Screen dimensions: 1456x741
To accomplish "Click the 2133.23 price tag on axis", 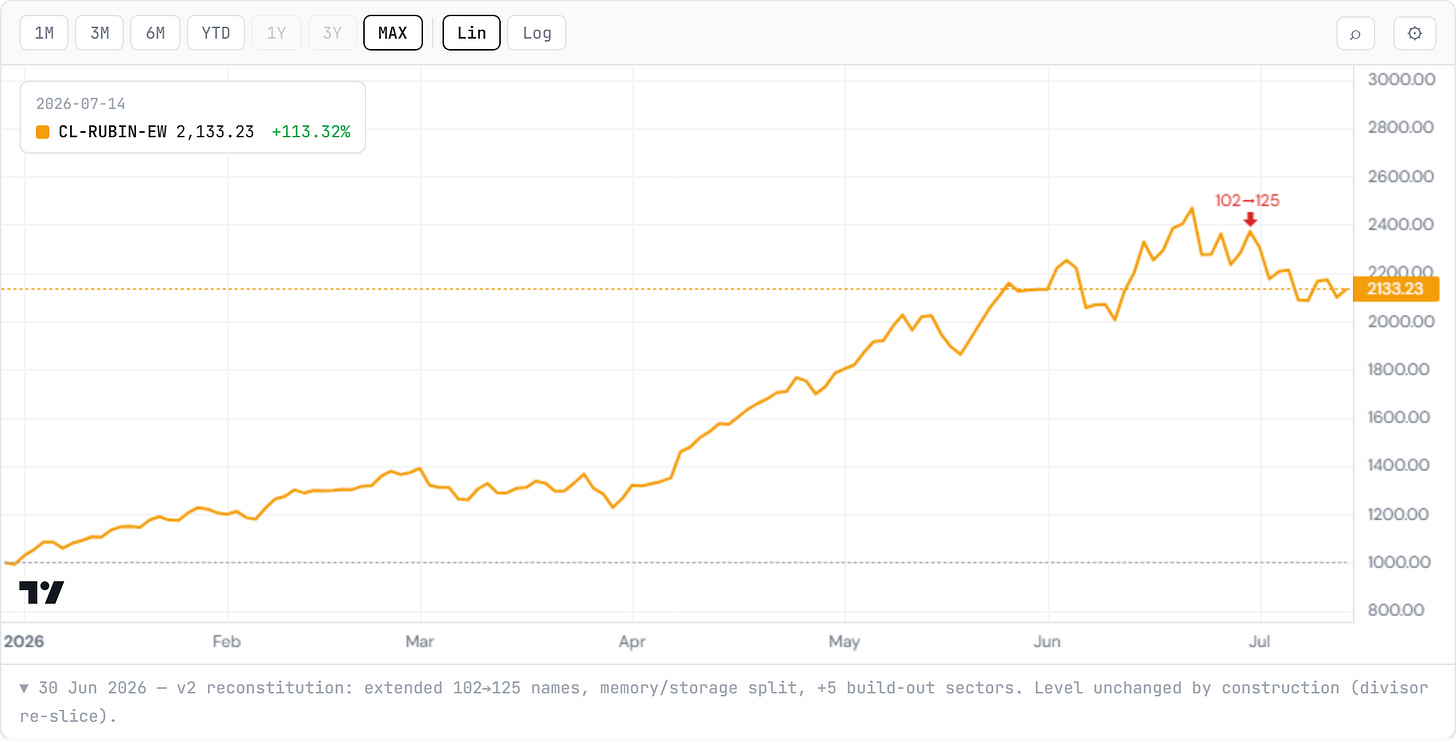I will click(1397, 289).
